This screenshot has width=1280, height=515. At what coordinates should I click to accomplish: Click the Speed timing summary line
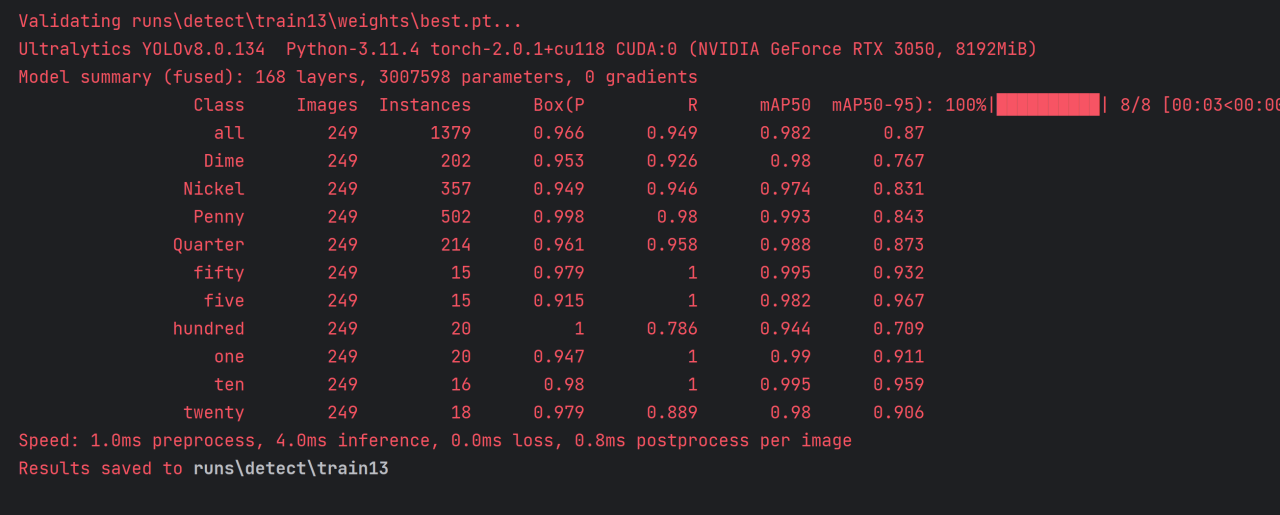435,441
